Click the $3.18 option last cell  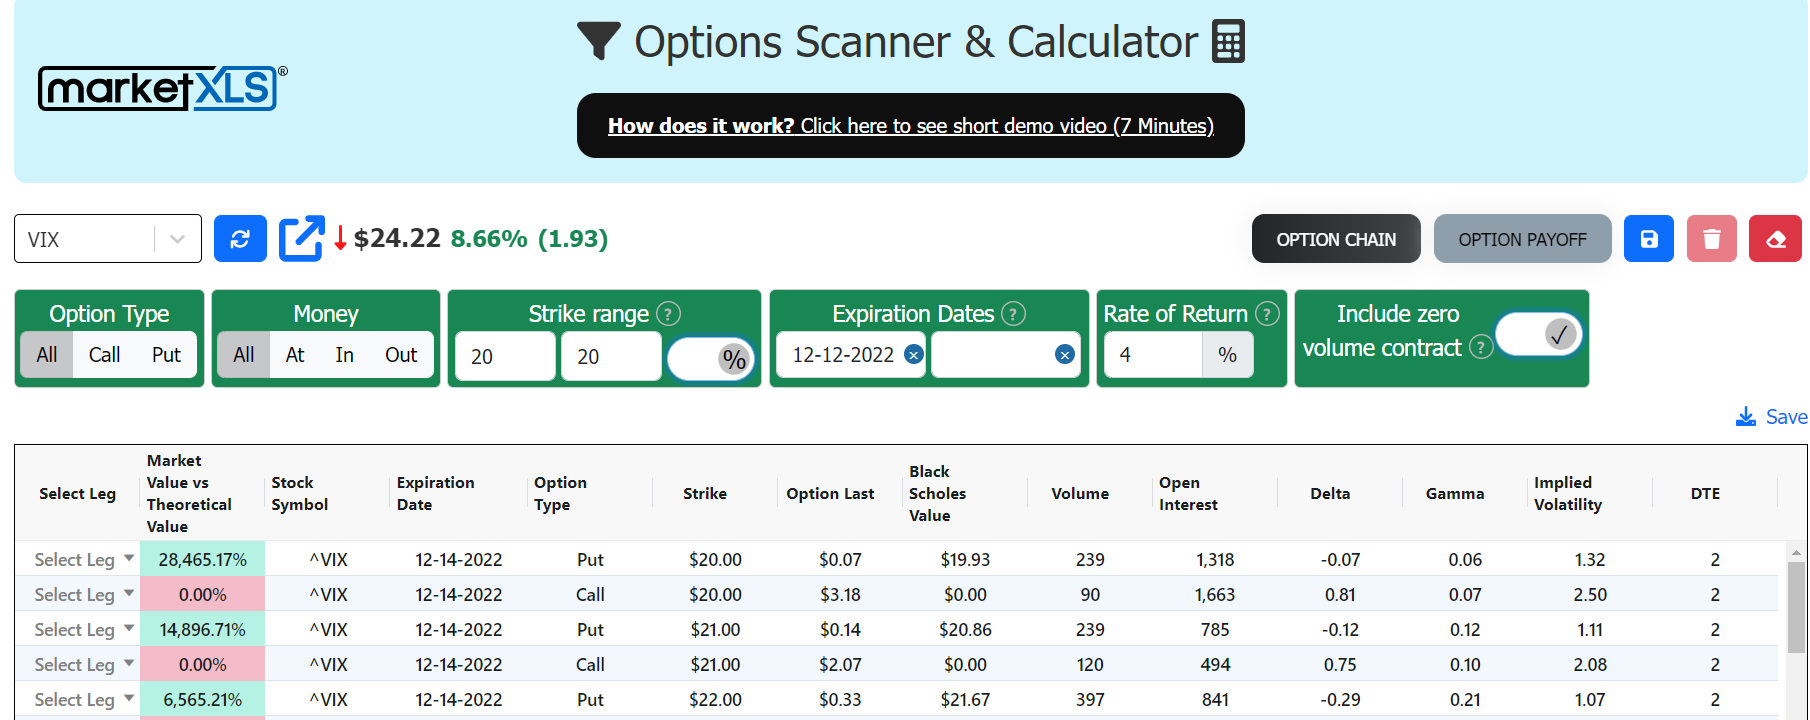(840, 594)
